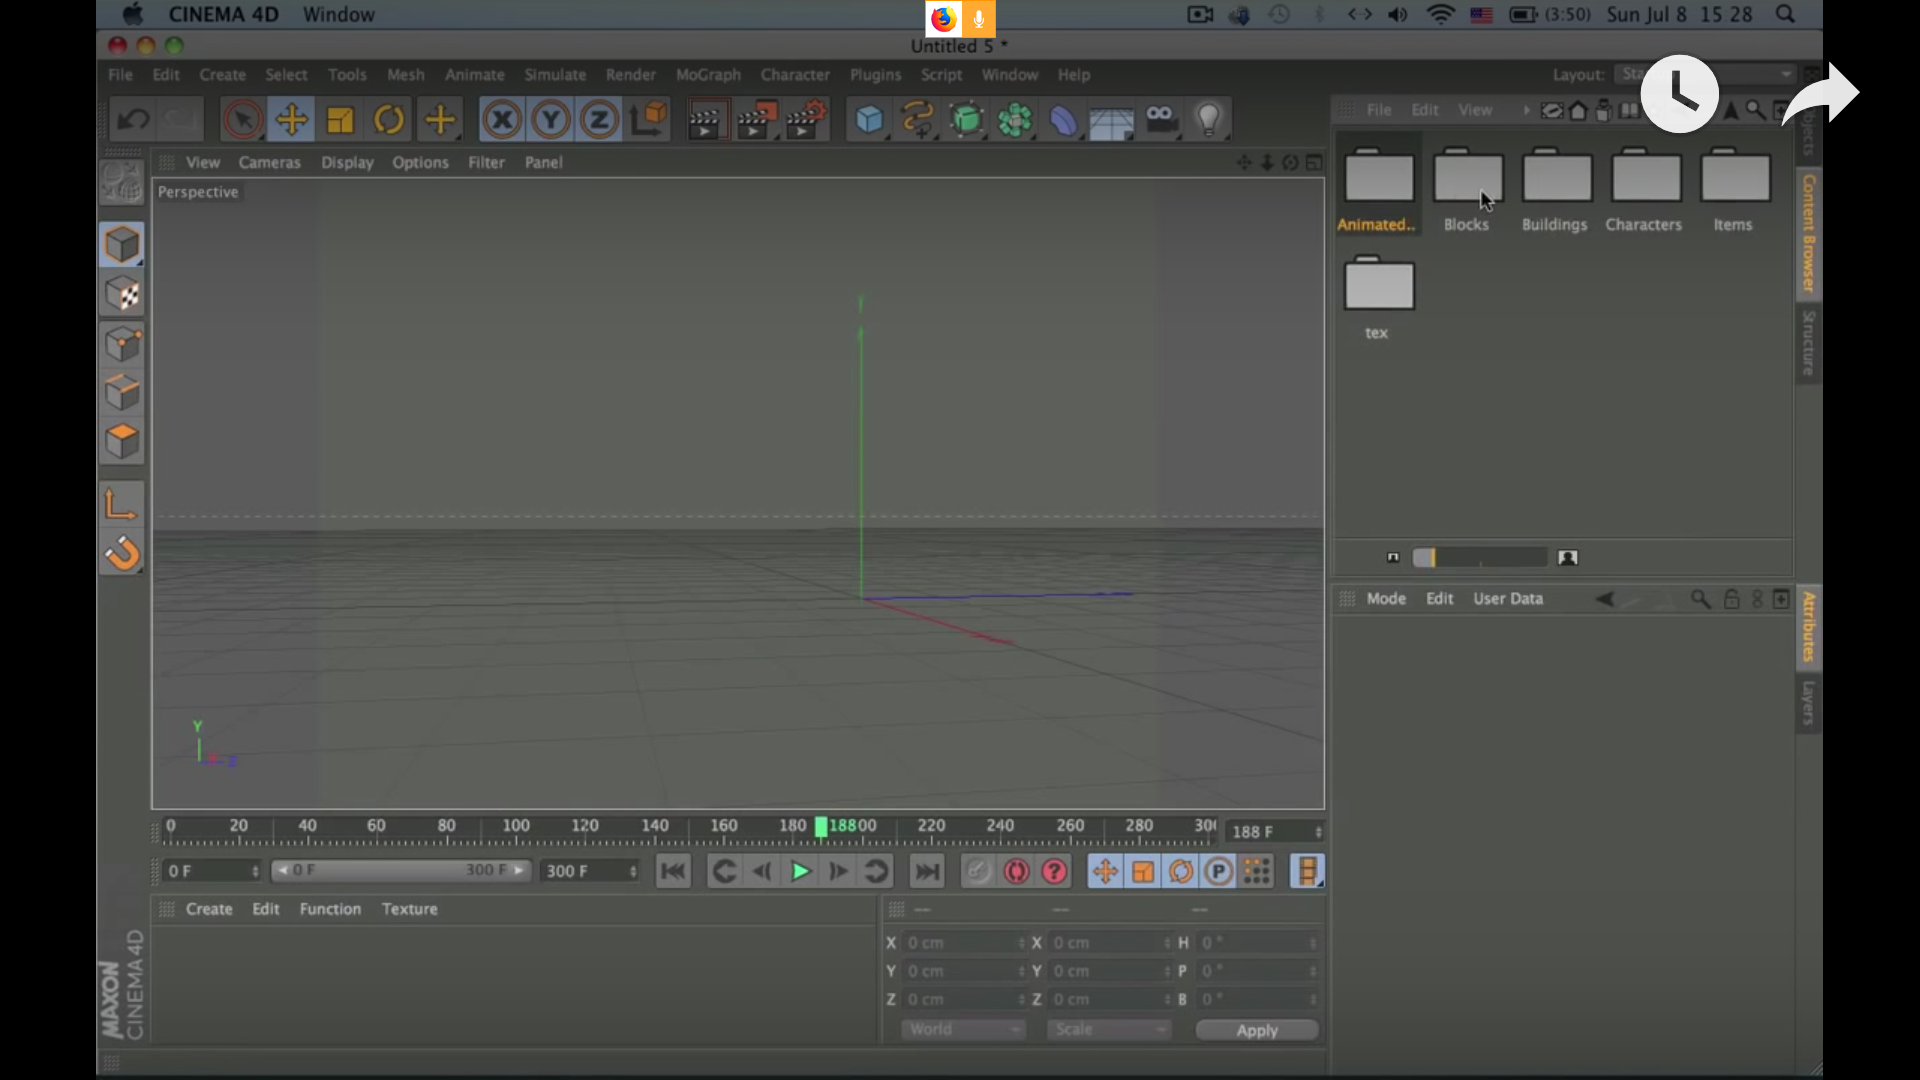The image size is (1920, 1080).
Task: Switch to Content Browser side tab
Action: pos(1808,233)
